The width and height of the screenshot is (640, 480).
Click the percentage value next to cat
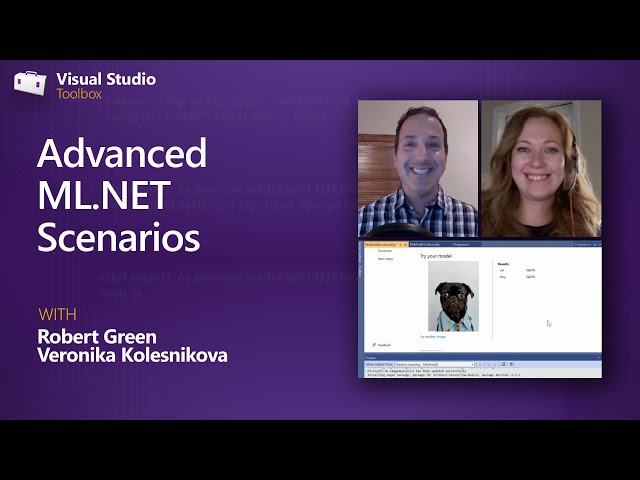(x=530, y=270)
